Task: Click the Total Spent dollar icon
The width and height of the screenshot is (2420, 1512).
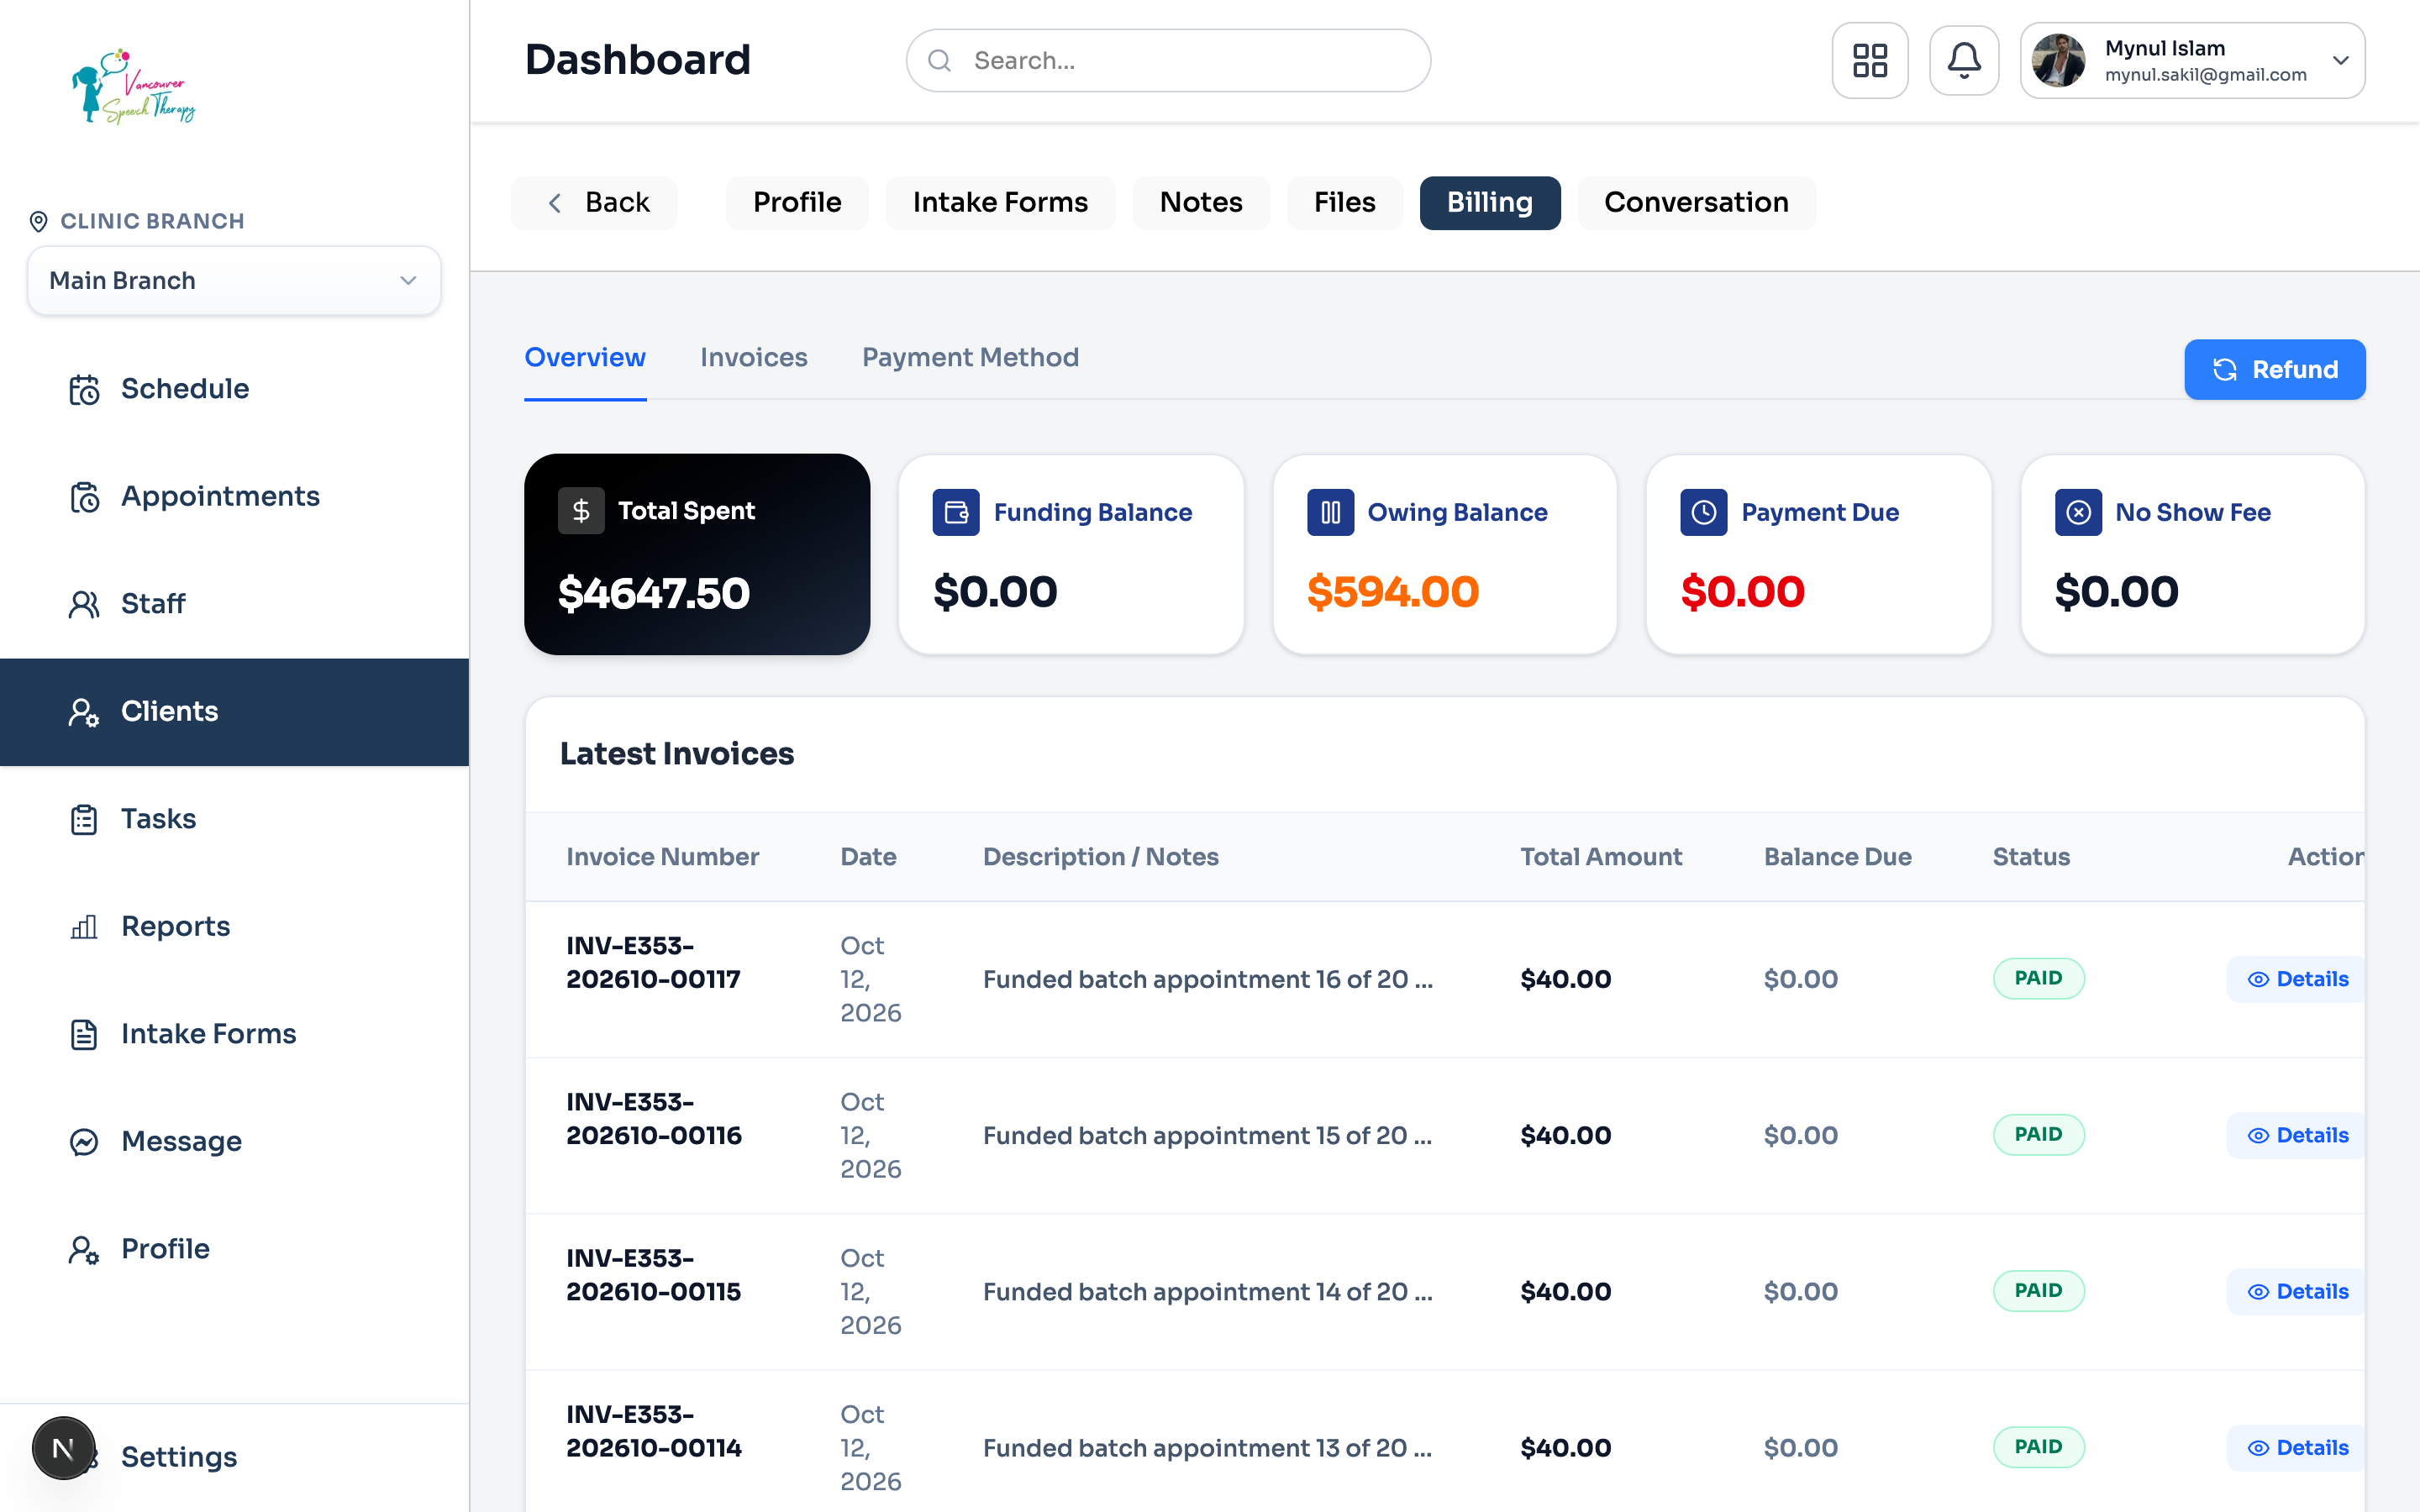Action: [x=581, y=511]
